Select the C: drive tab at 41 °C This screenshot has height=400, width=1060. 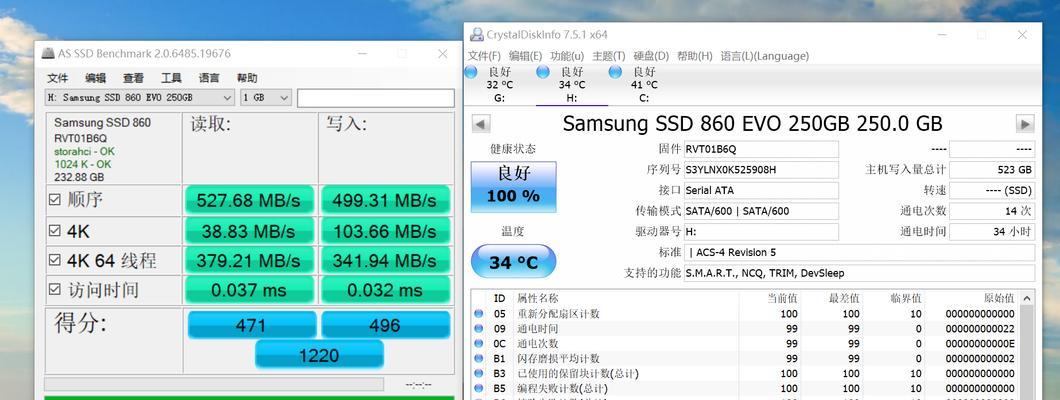644,84
